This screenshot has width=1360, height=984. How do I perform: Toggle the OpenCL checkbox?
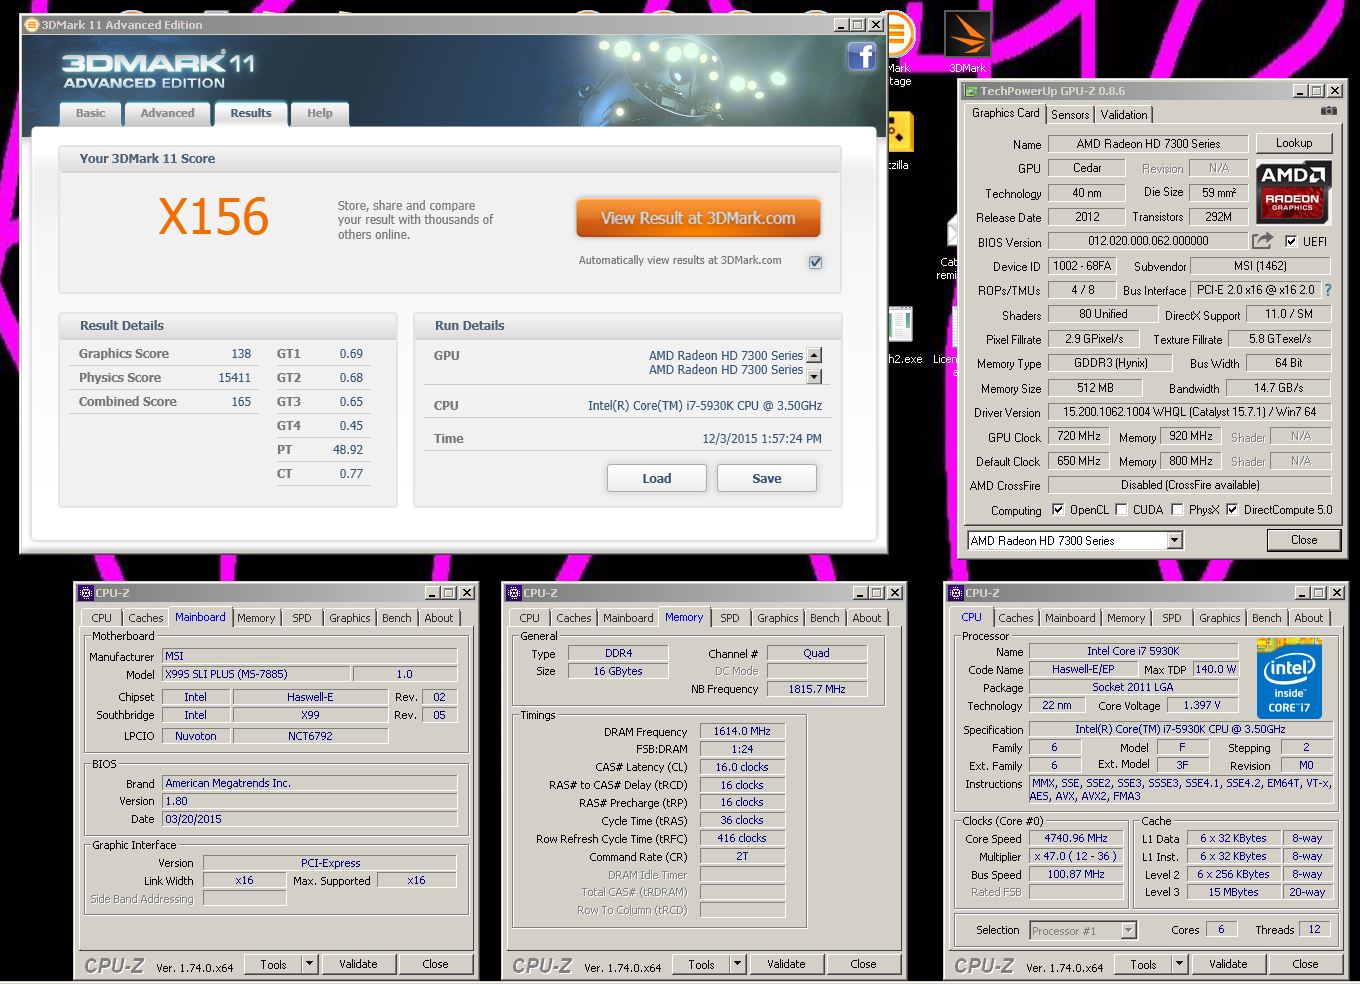click(x=1058, y=509)
